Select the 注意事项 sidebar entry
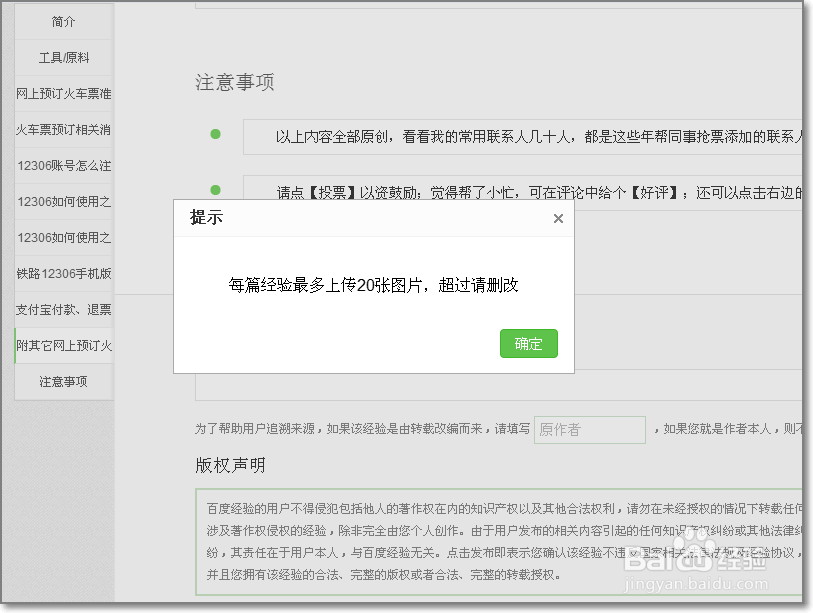The image size is (813, 613). coord(62,381)
